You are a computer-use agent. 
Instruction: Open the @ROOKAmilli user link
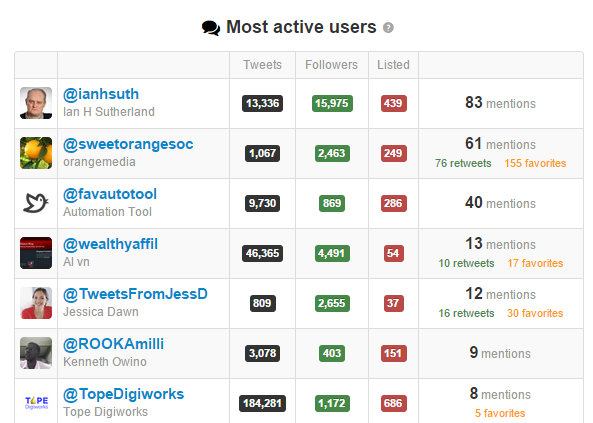tap(113, 344)
